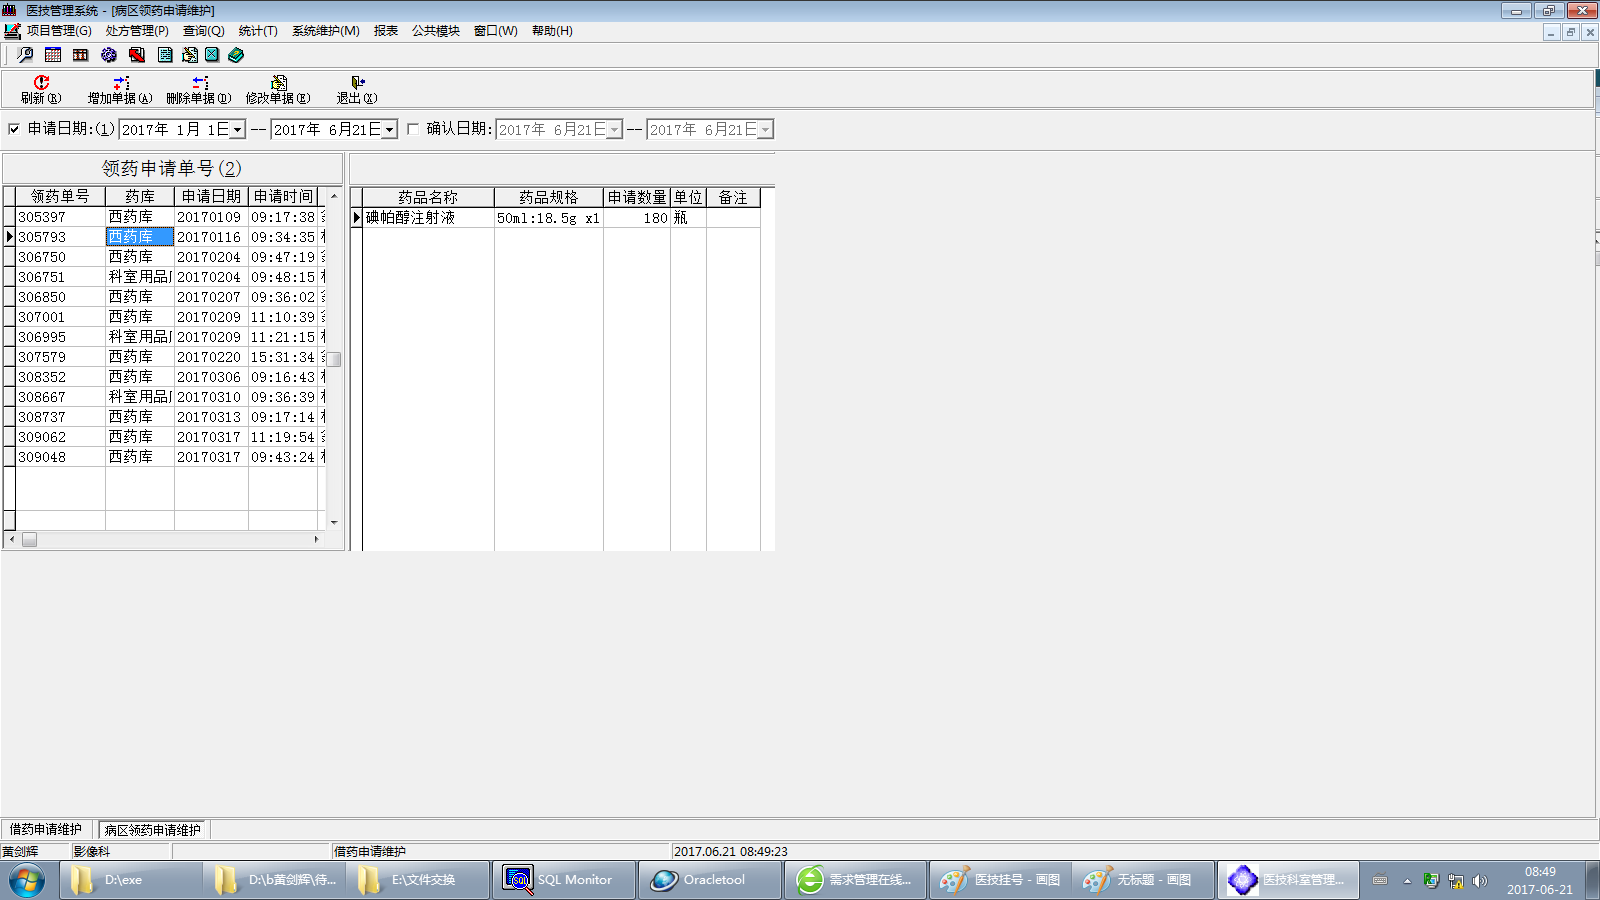Select request row 309062
The width and height of the screenshot is (1600, 900).
click(x=166, y=437)
